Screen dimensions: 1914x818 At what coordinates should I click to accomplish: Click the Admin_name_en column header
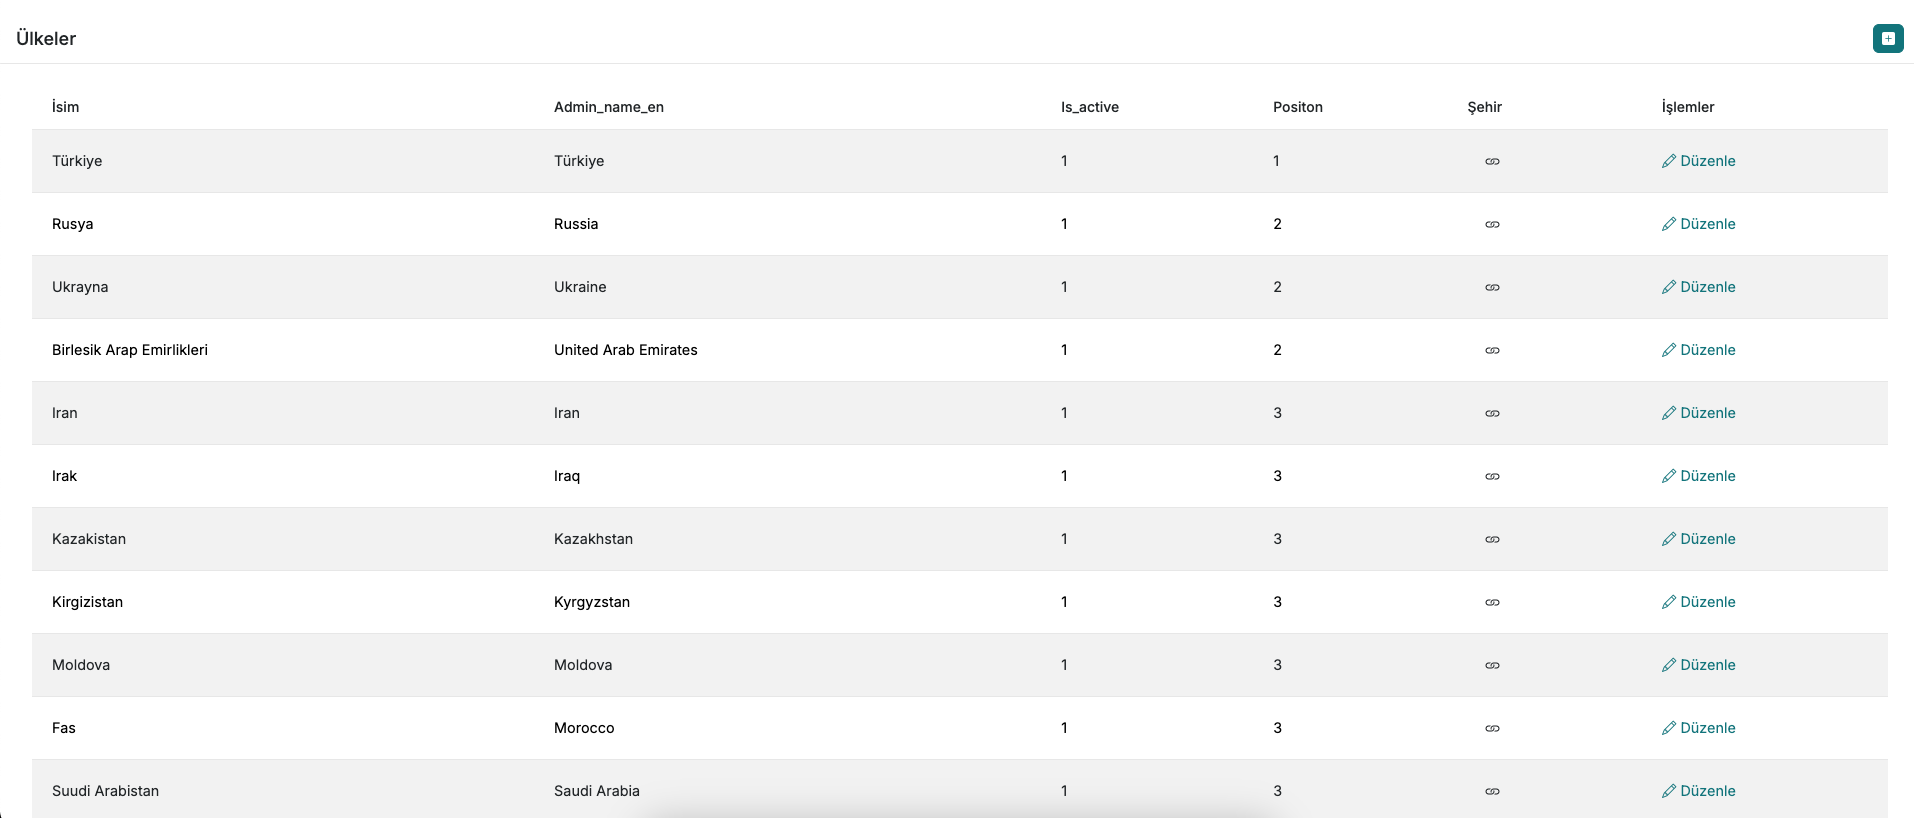(x=609, y=107)
